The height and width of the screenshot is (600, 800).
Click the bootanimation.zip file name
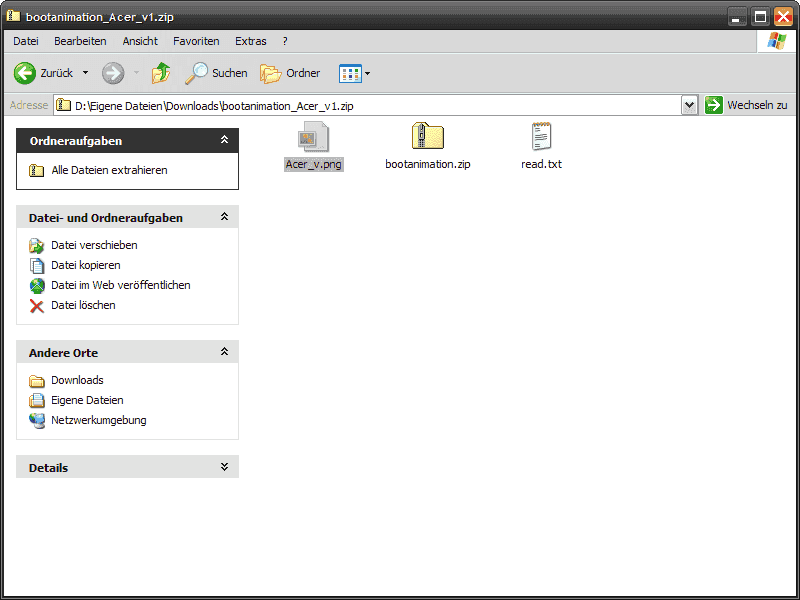pyautogui.click(x=428, y=164)
